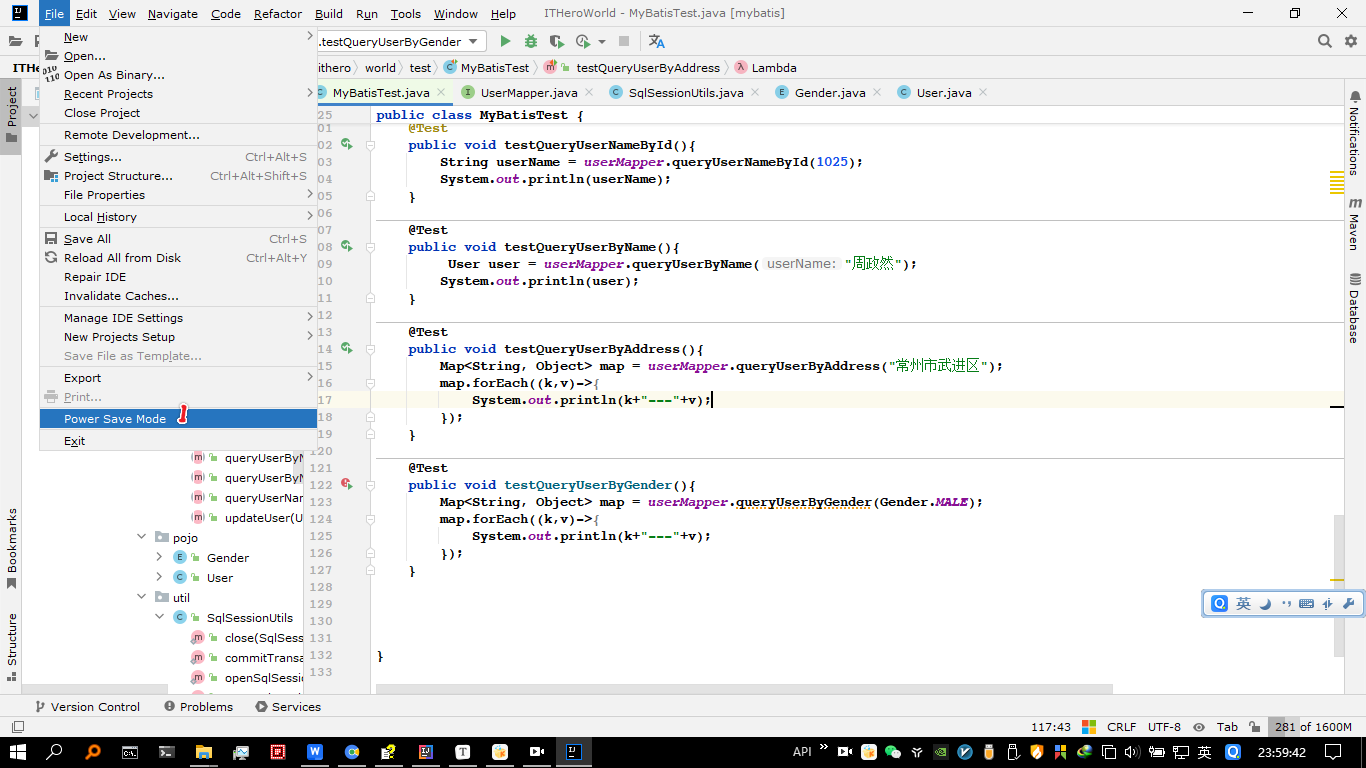The width and height of the screenshot is (1366, 768).
Task: Open IDE settings gear icon at top right
Action: pos(1350,41)
